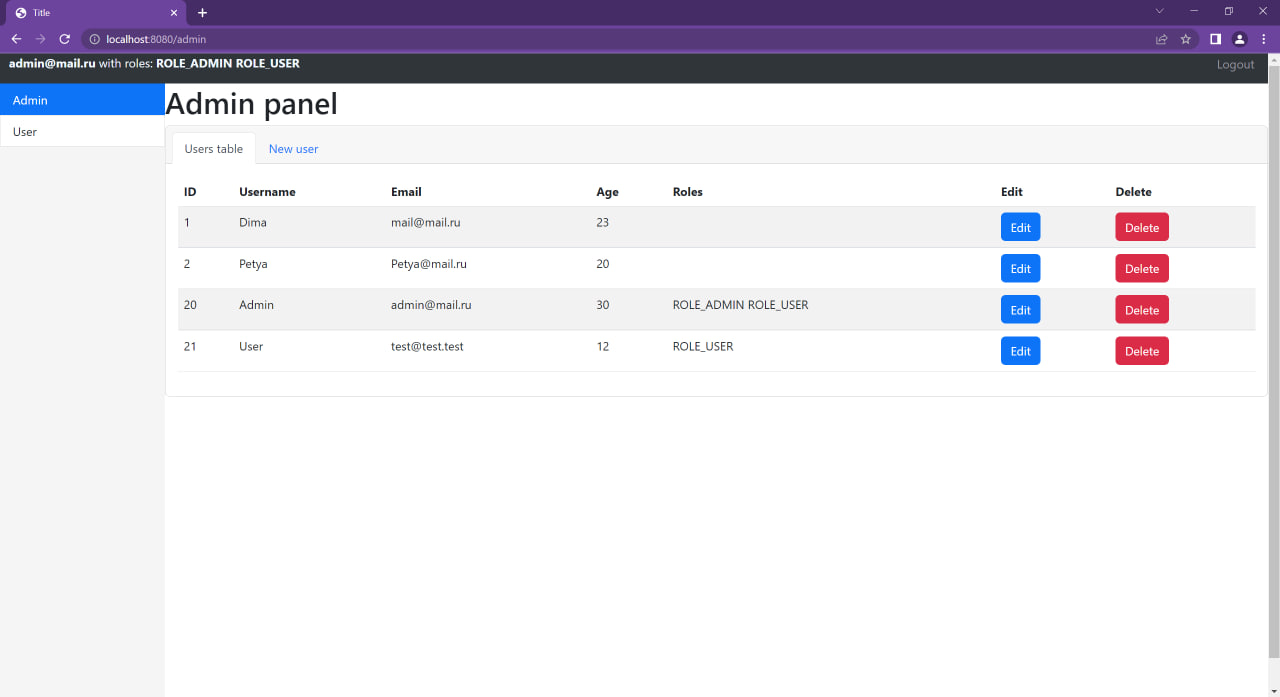Share this page using the share icon
This screenshot has height=697, width=1280.
pos(1161,39)
